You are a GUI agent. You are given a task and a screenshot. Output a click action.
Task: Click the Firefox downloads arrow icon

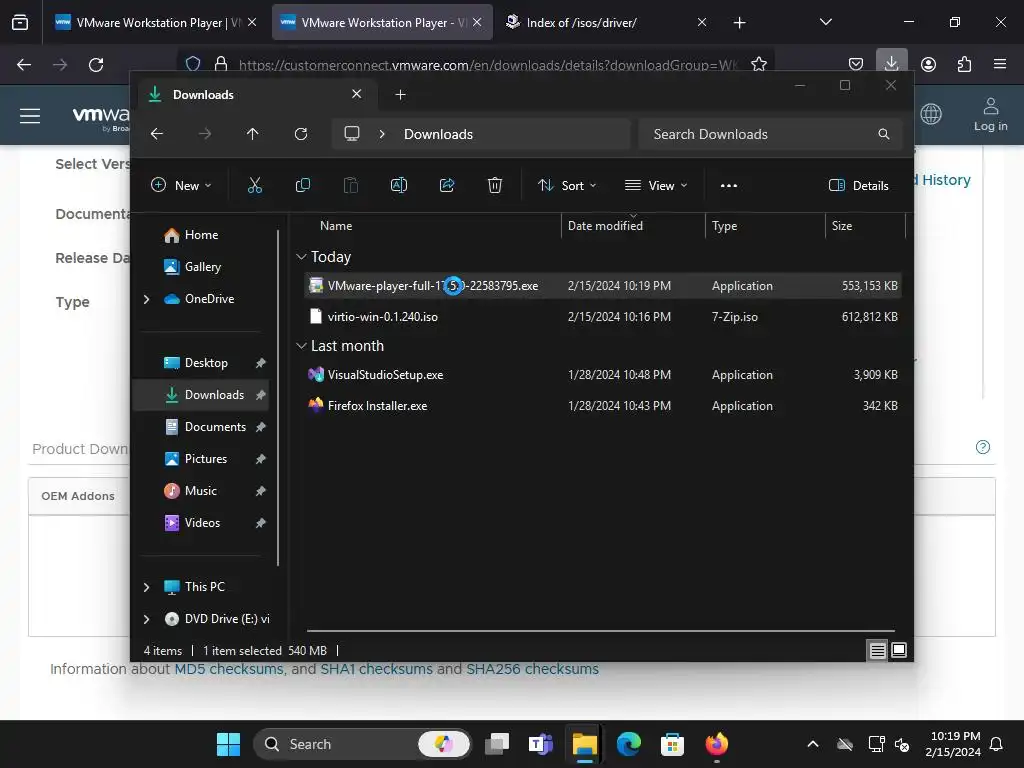click(x=891, y=63)
